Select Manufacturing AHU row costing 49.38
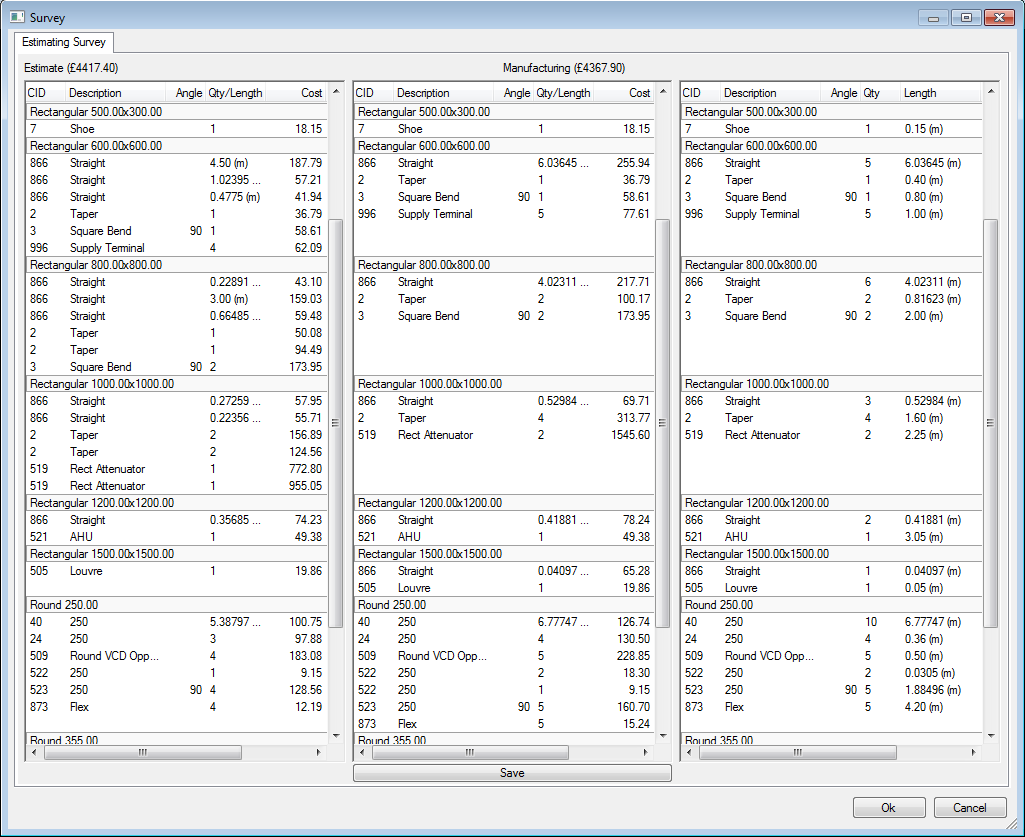Screen dimensions: 1025x837 pos(504,537)
